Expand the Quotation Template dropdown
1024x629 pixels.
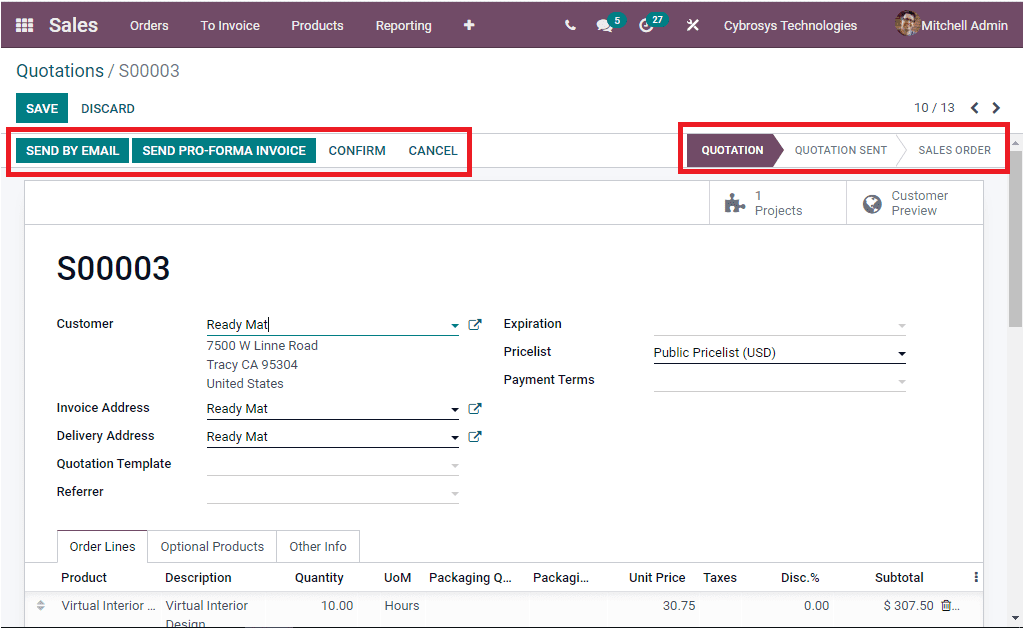455,463
